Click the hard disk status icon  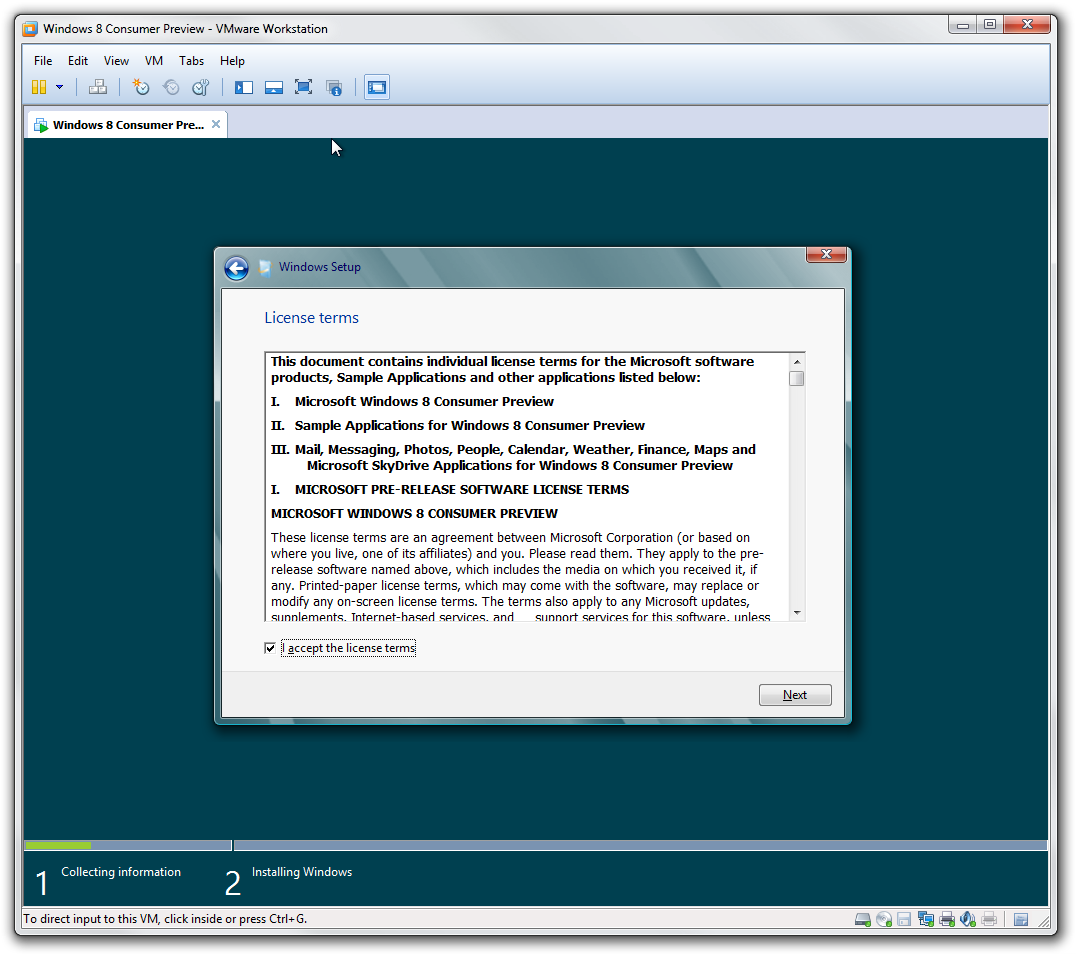tap(863, 918)
